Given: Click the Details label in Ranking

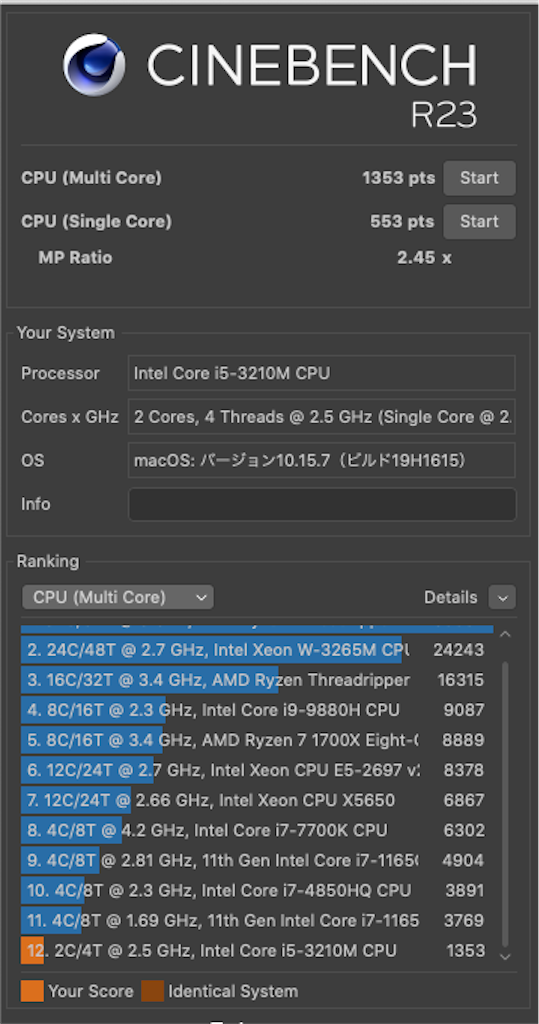Looking at the screenshot, I should coord(451,597).
